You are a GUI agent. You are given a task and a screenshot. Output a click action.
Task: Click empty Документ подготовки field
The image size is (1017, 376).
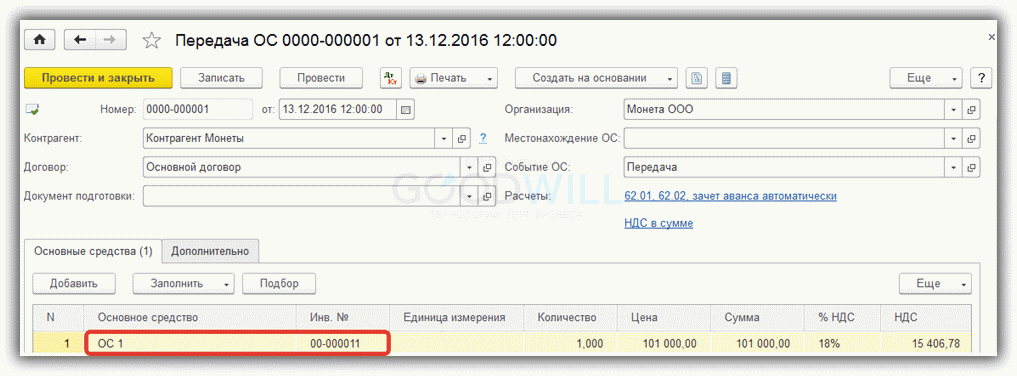[x=302, y=196]
